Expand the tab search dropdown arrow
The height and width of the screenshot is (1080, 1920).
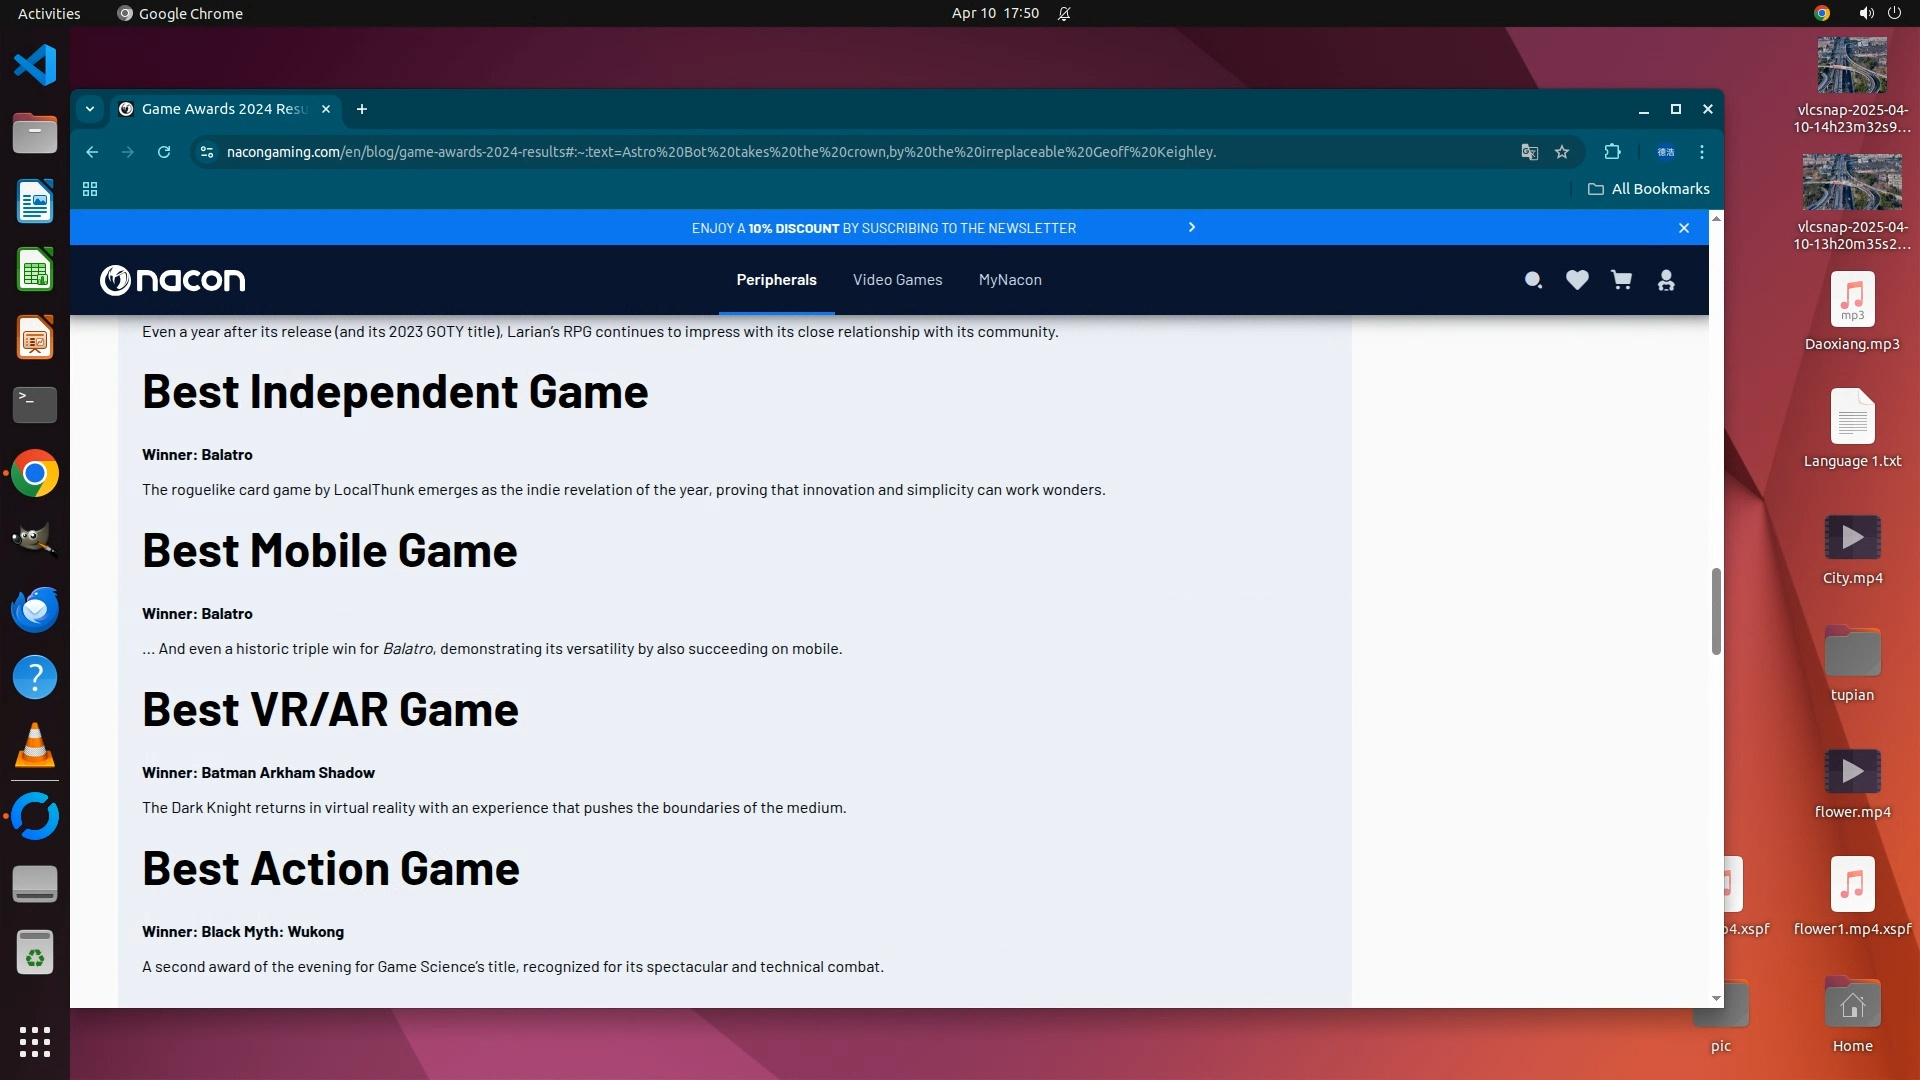pyautogui.click(x=90, y=109)
